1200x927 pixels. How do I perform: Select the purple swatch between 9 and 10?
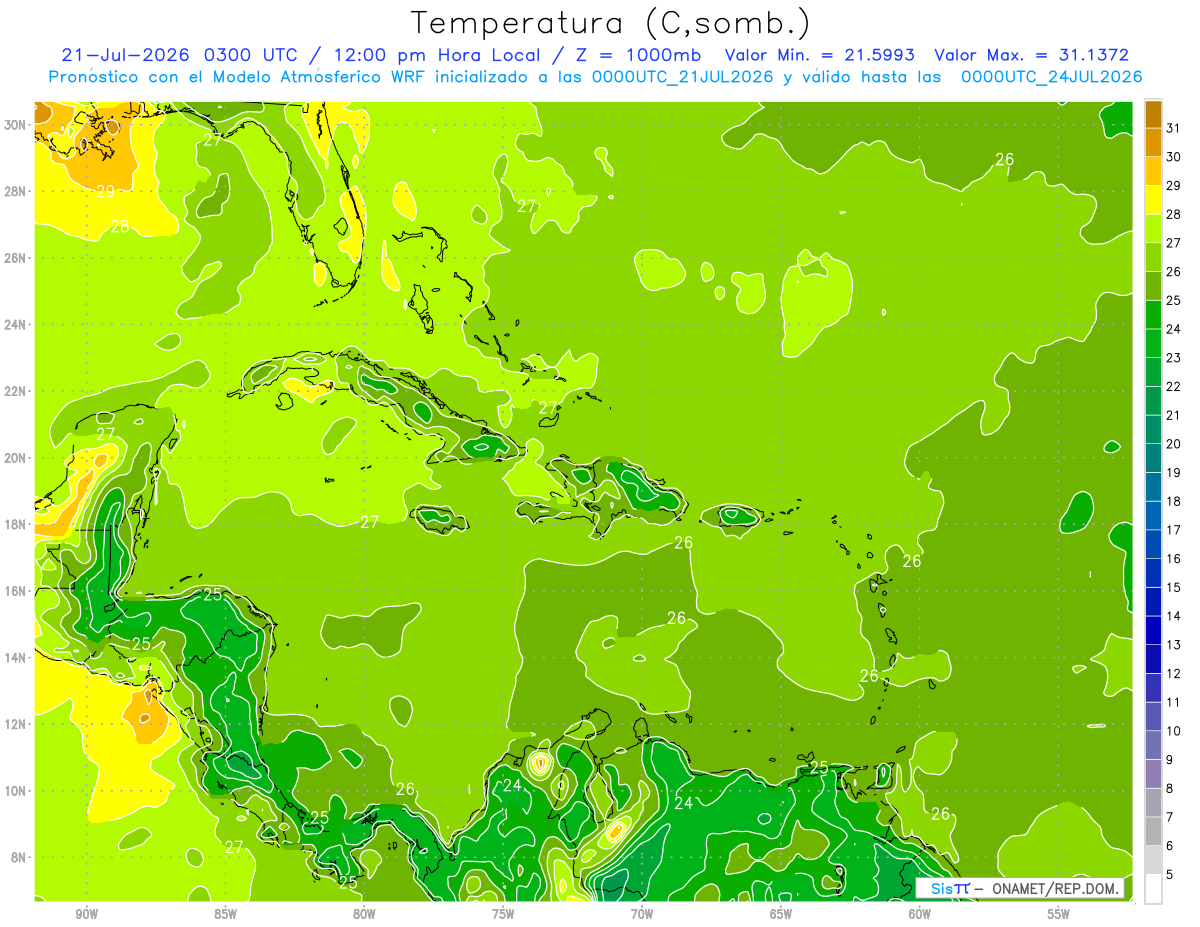coord(1153,745)
